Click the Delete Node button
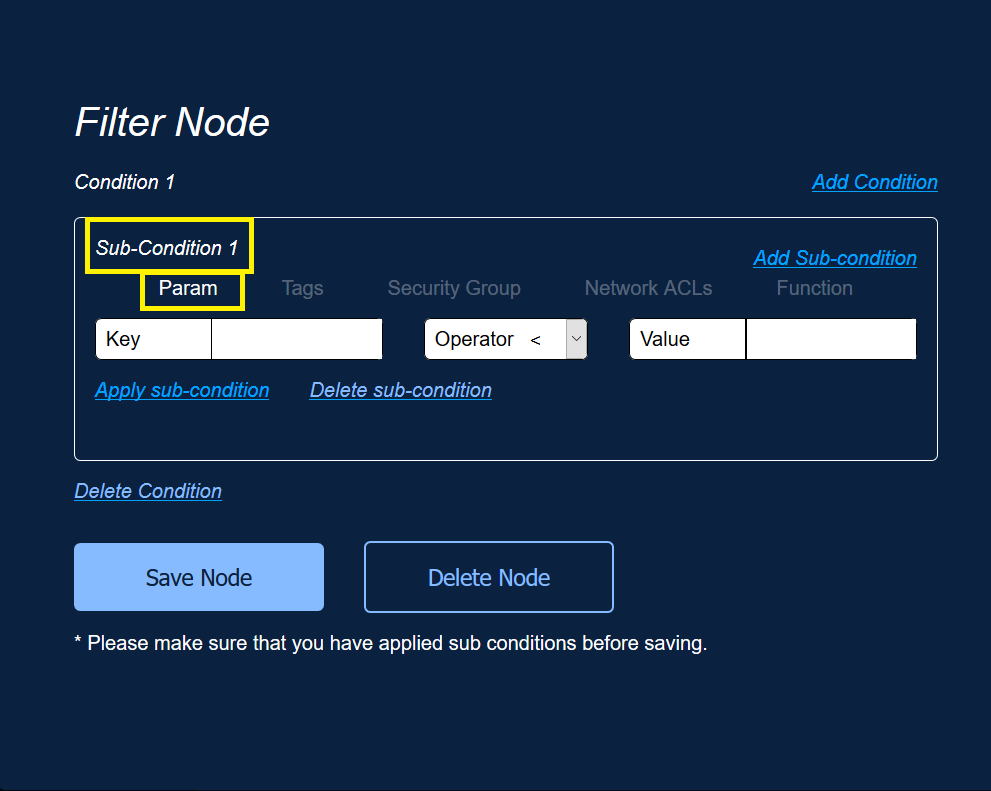Viewport: 991px width, 791px height. [x=489, y=577]
